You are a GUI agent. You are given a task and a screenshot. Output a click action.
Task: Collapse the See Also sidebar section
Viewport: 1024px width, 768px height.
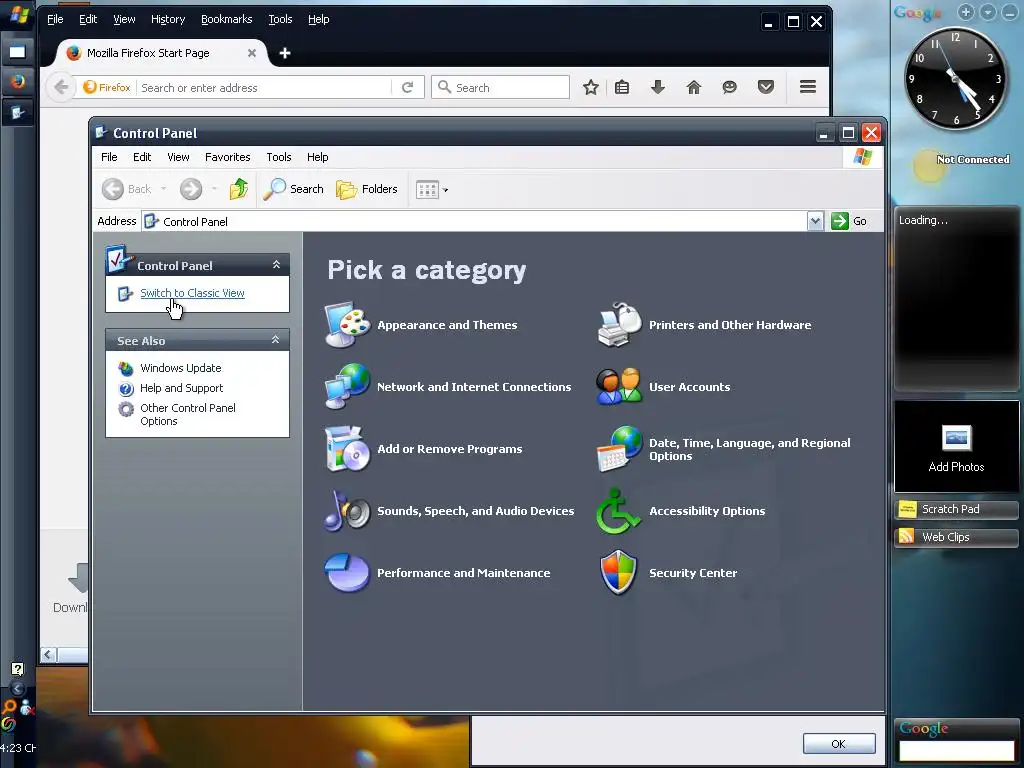pos(276,340)
